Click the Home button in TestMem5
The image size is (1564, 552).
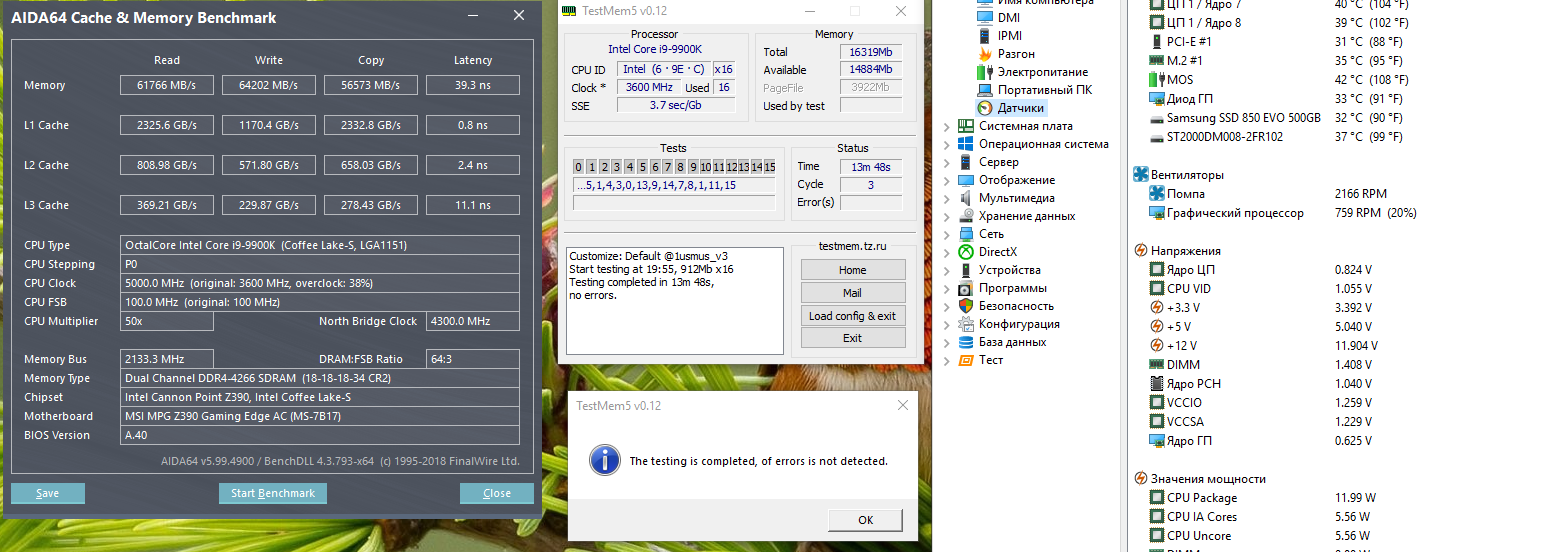coord(853,270)
